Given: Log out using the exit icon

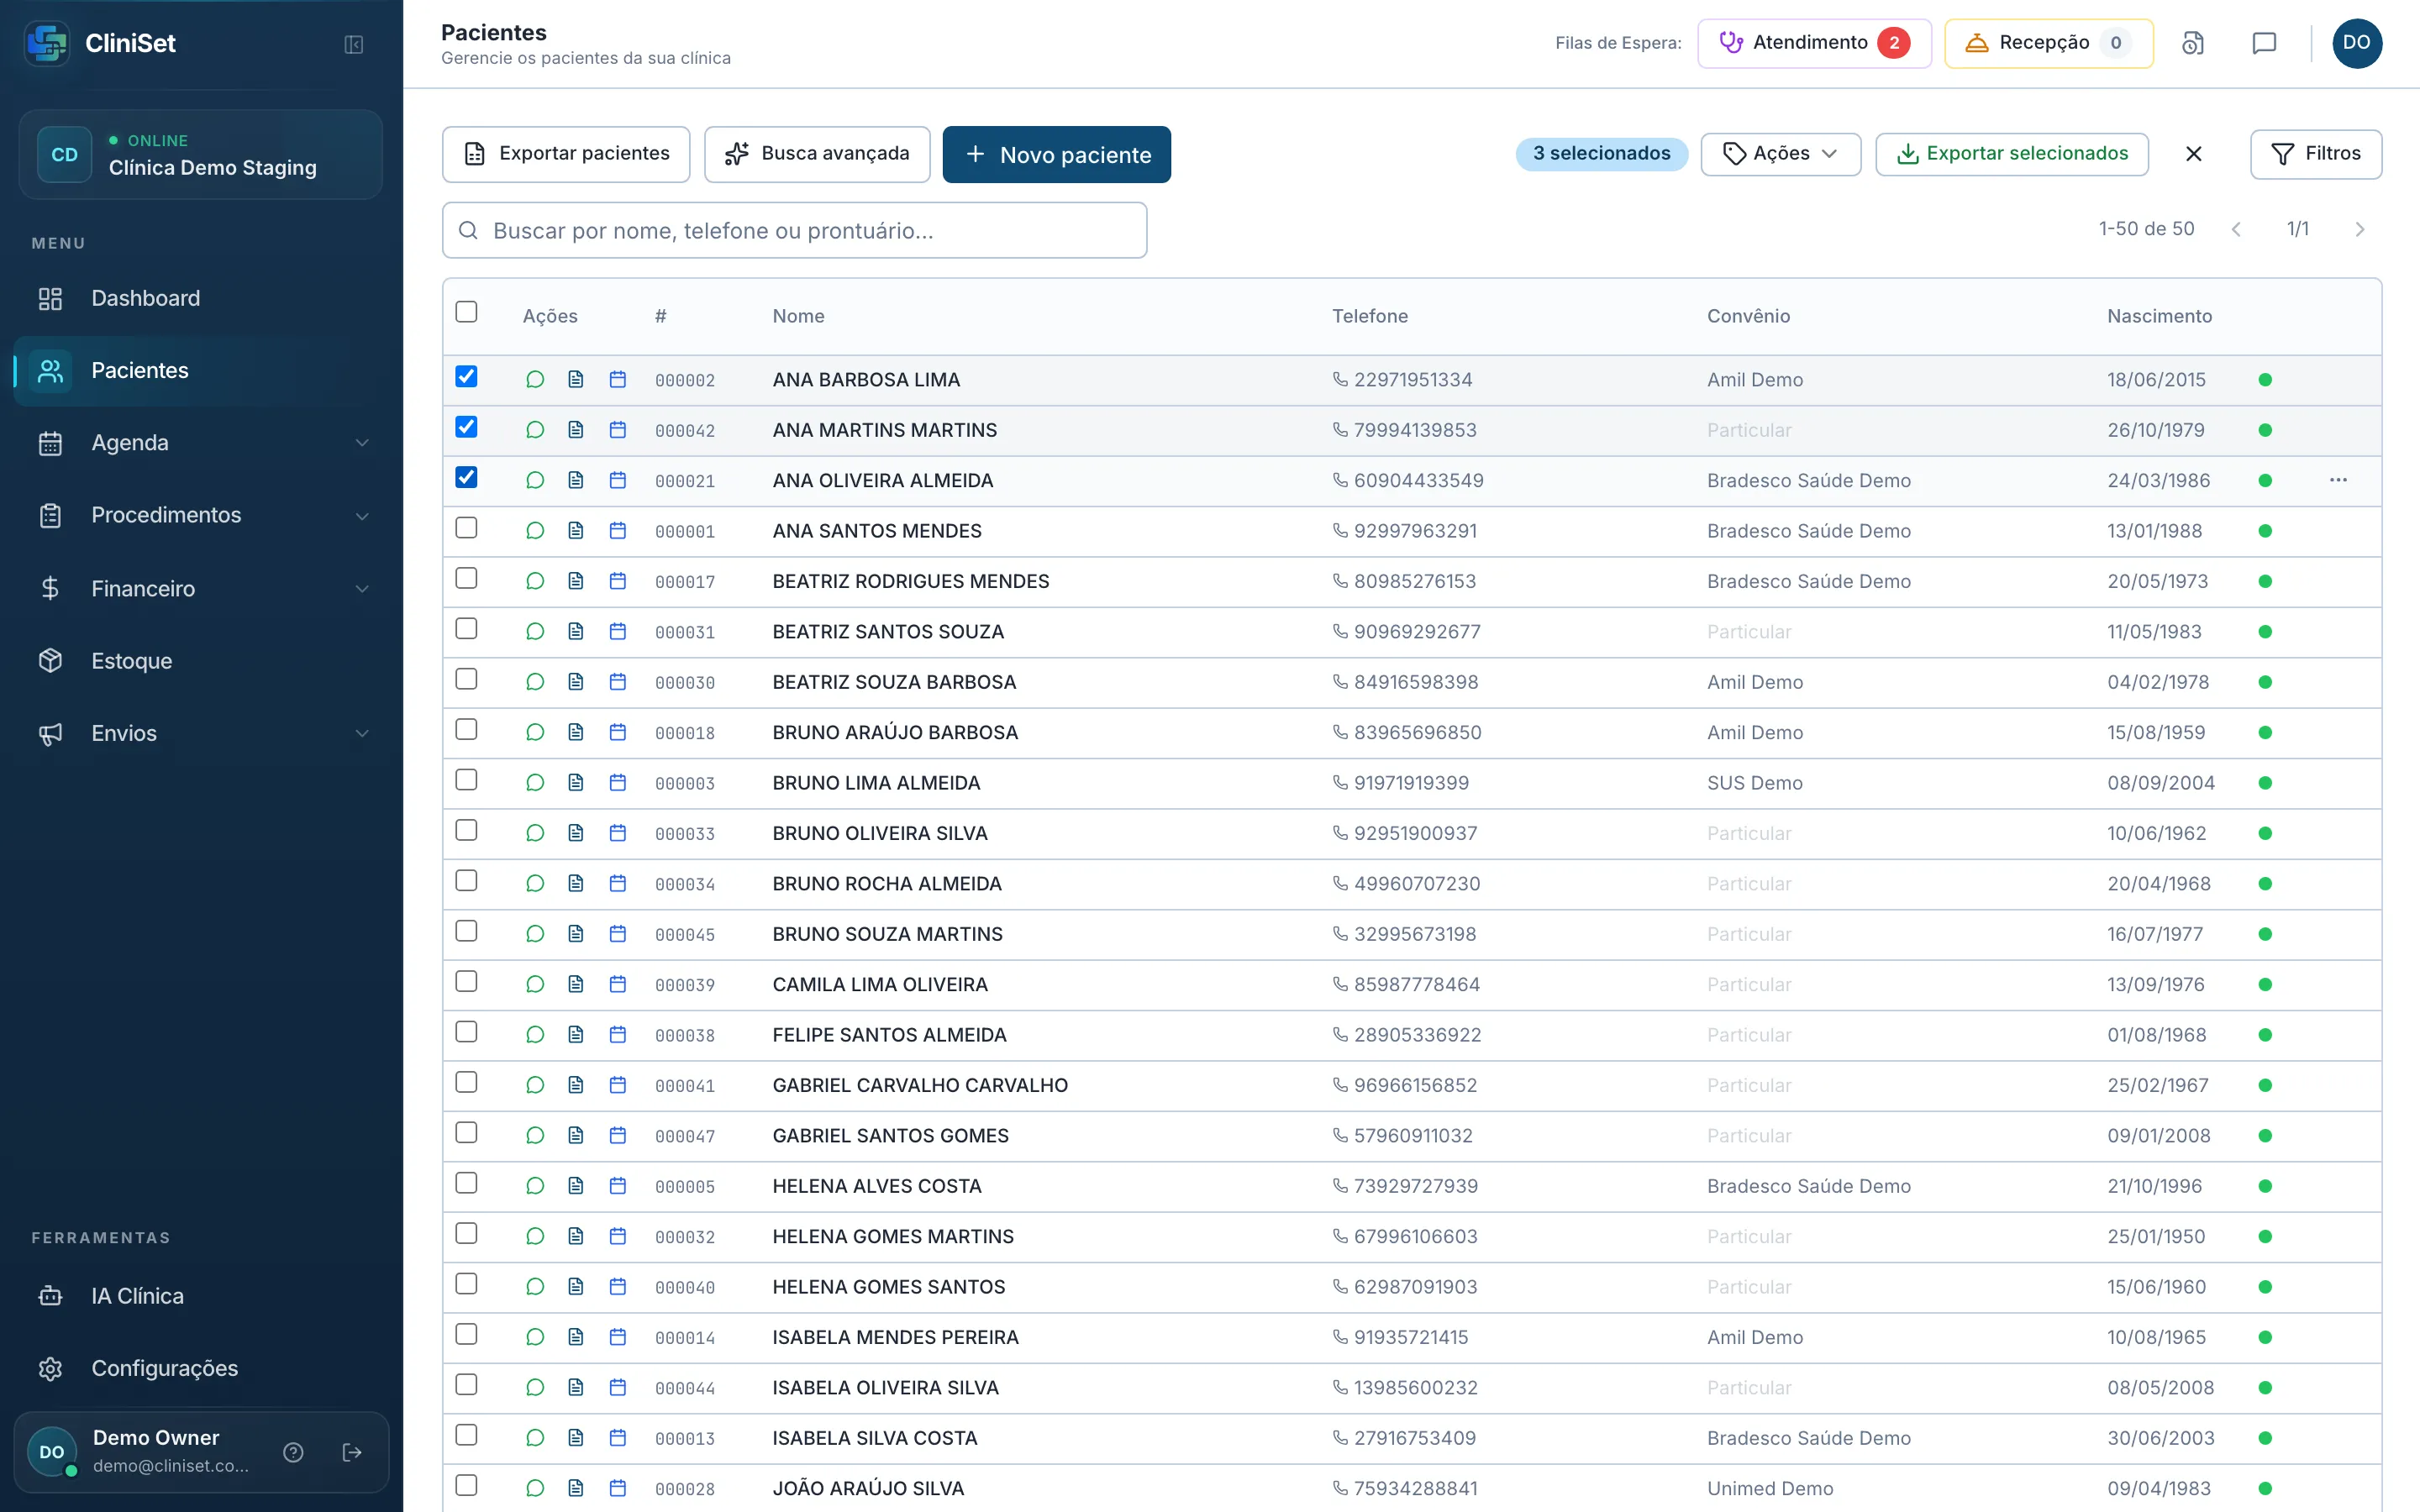Looking at the screenshot, I should pos(352,1452).
